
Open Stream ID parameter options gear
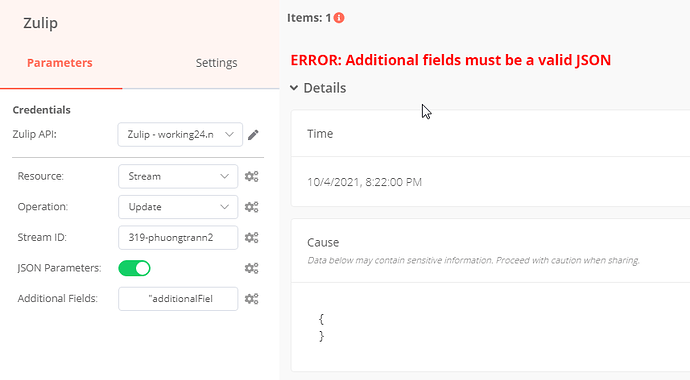[x=252, y=238]
